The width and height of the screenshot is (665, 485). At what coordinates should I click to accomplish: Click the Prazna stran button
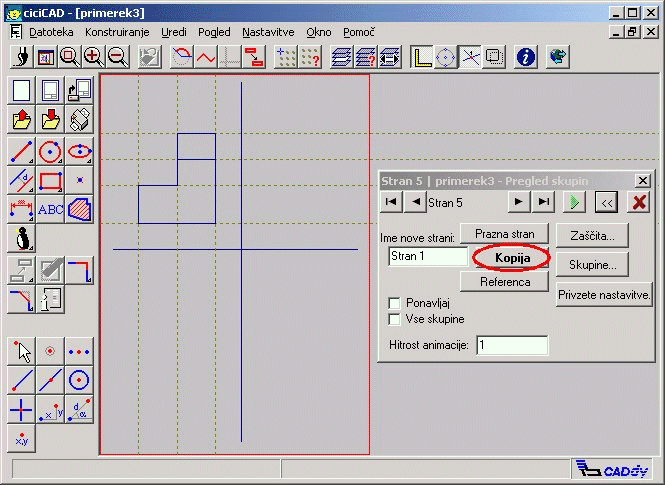tap(505, 234)
